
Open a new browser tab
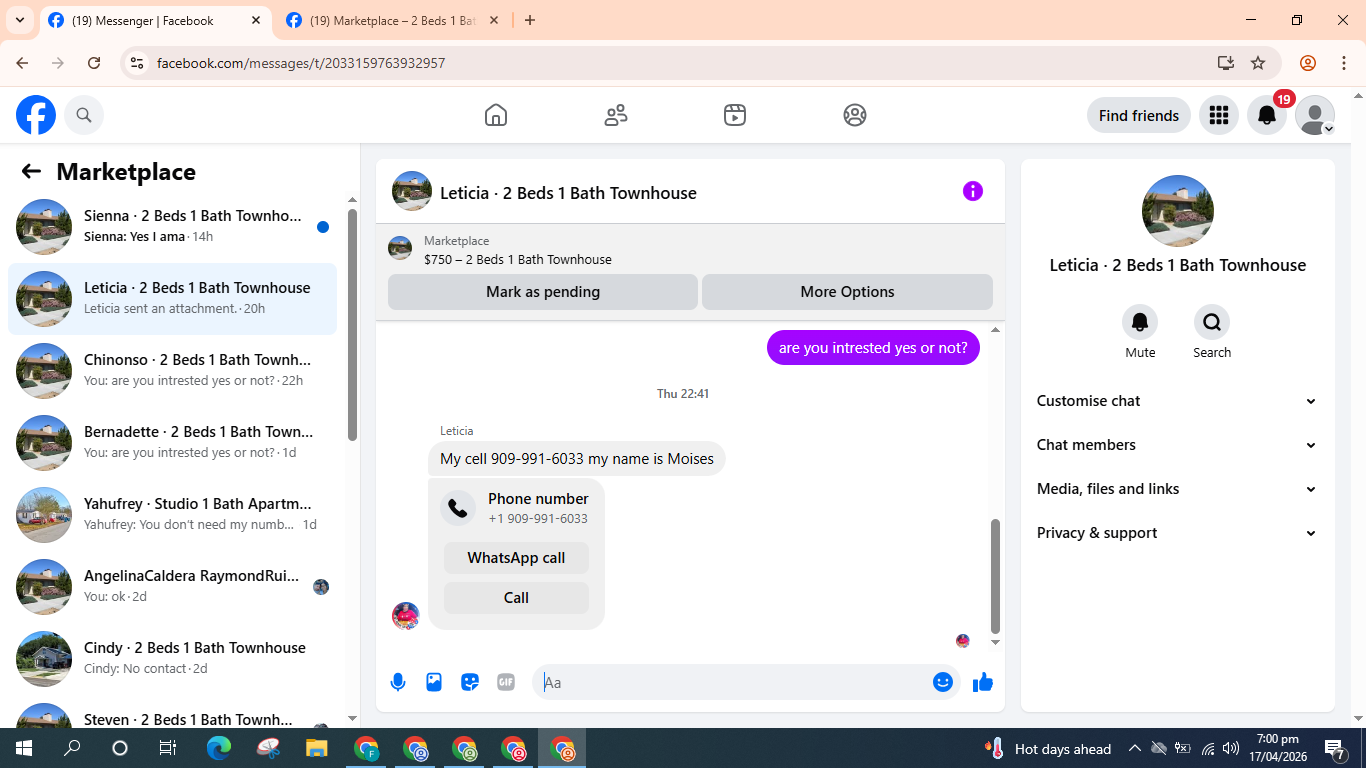pyautogui.click(x=530, y=20)
